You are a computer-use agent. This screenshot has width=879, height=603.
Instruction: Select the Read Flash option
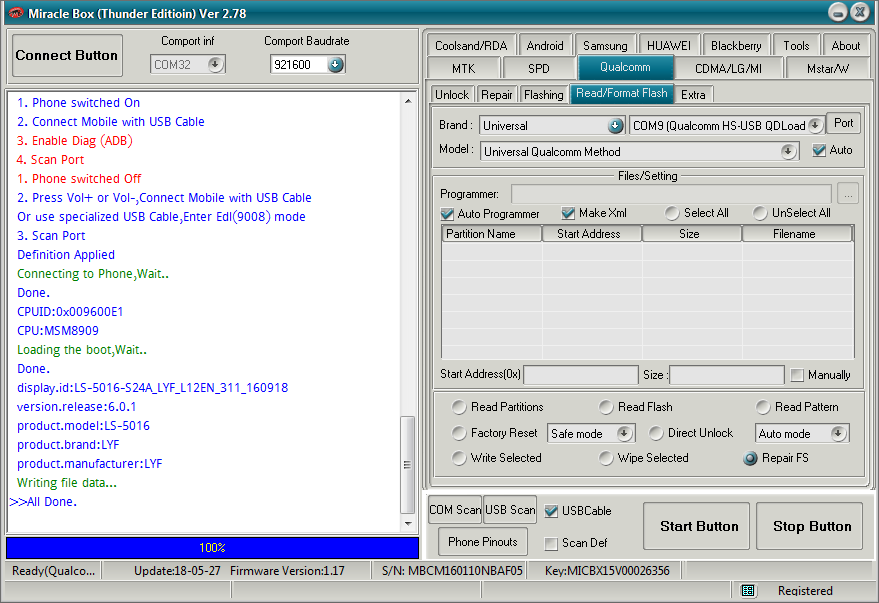(x=605, y=407)
